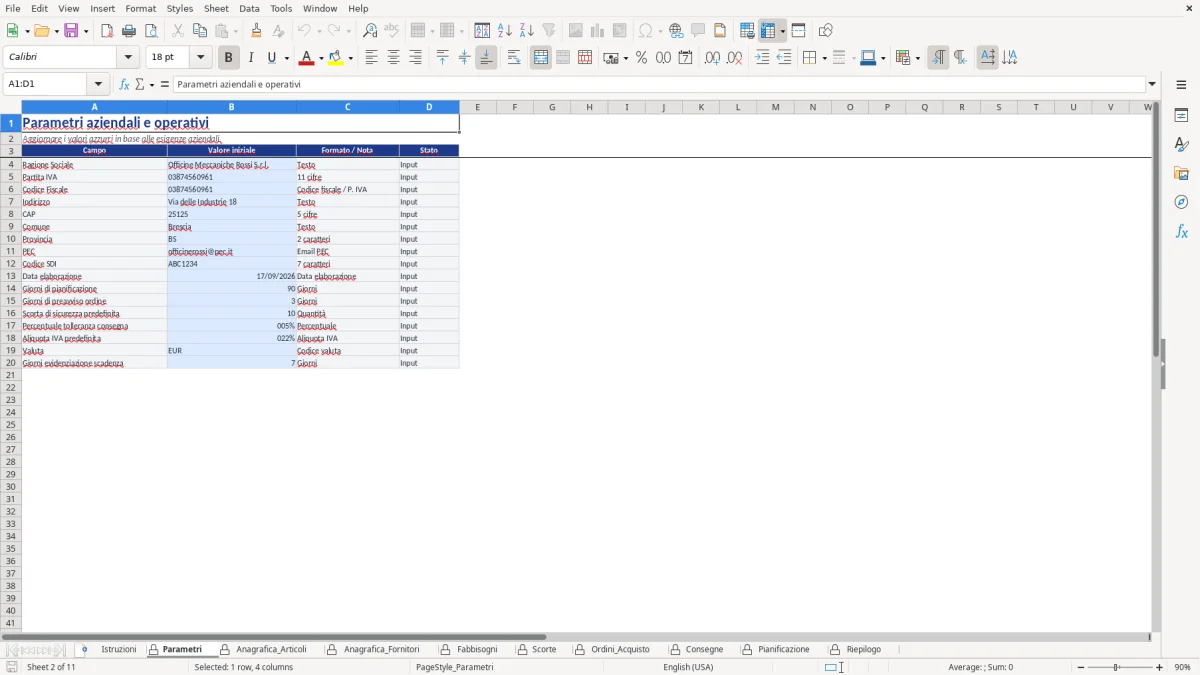Add a decimal place

pos(712,58)
